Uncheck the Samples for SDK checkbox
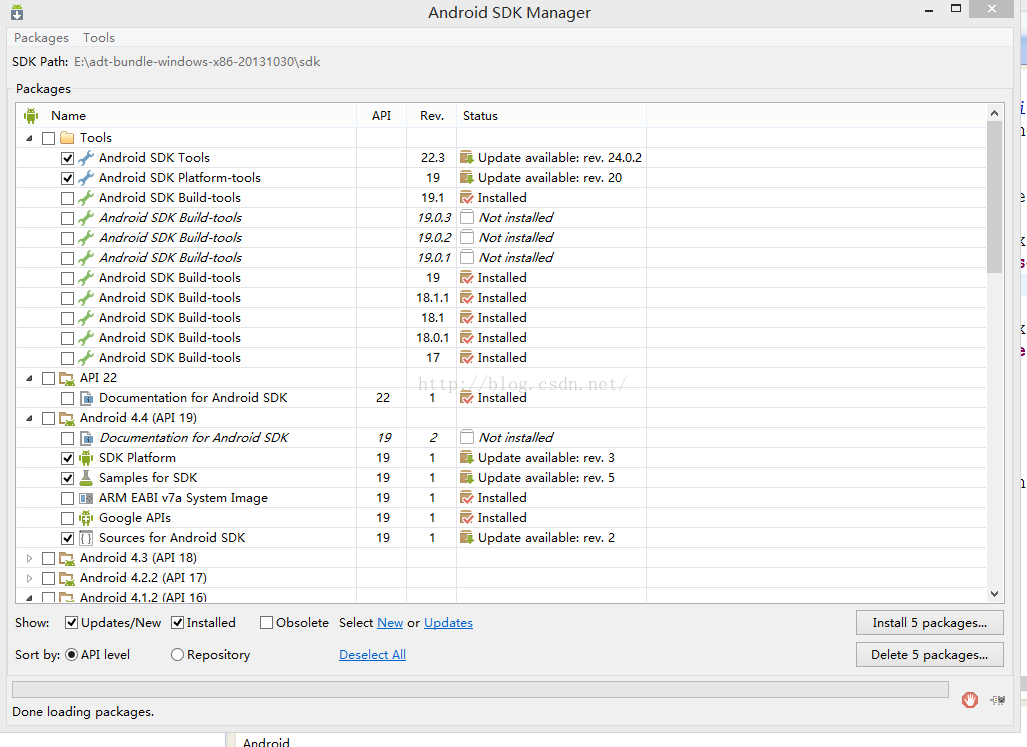This screenshot has width=1027, height=747. click(67, 479)
